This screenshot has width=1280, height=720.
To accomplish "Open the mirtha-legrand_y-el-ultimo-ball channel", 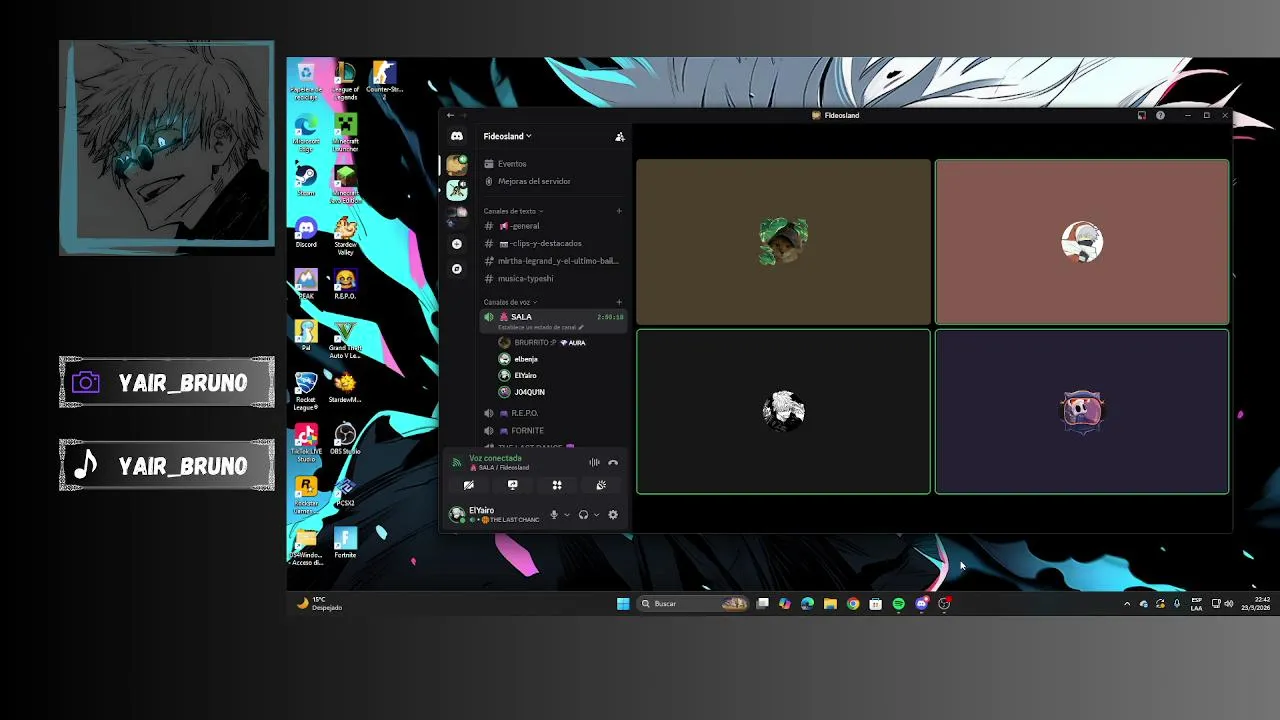I will [x=552, y=261].
